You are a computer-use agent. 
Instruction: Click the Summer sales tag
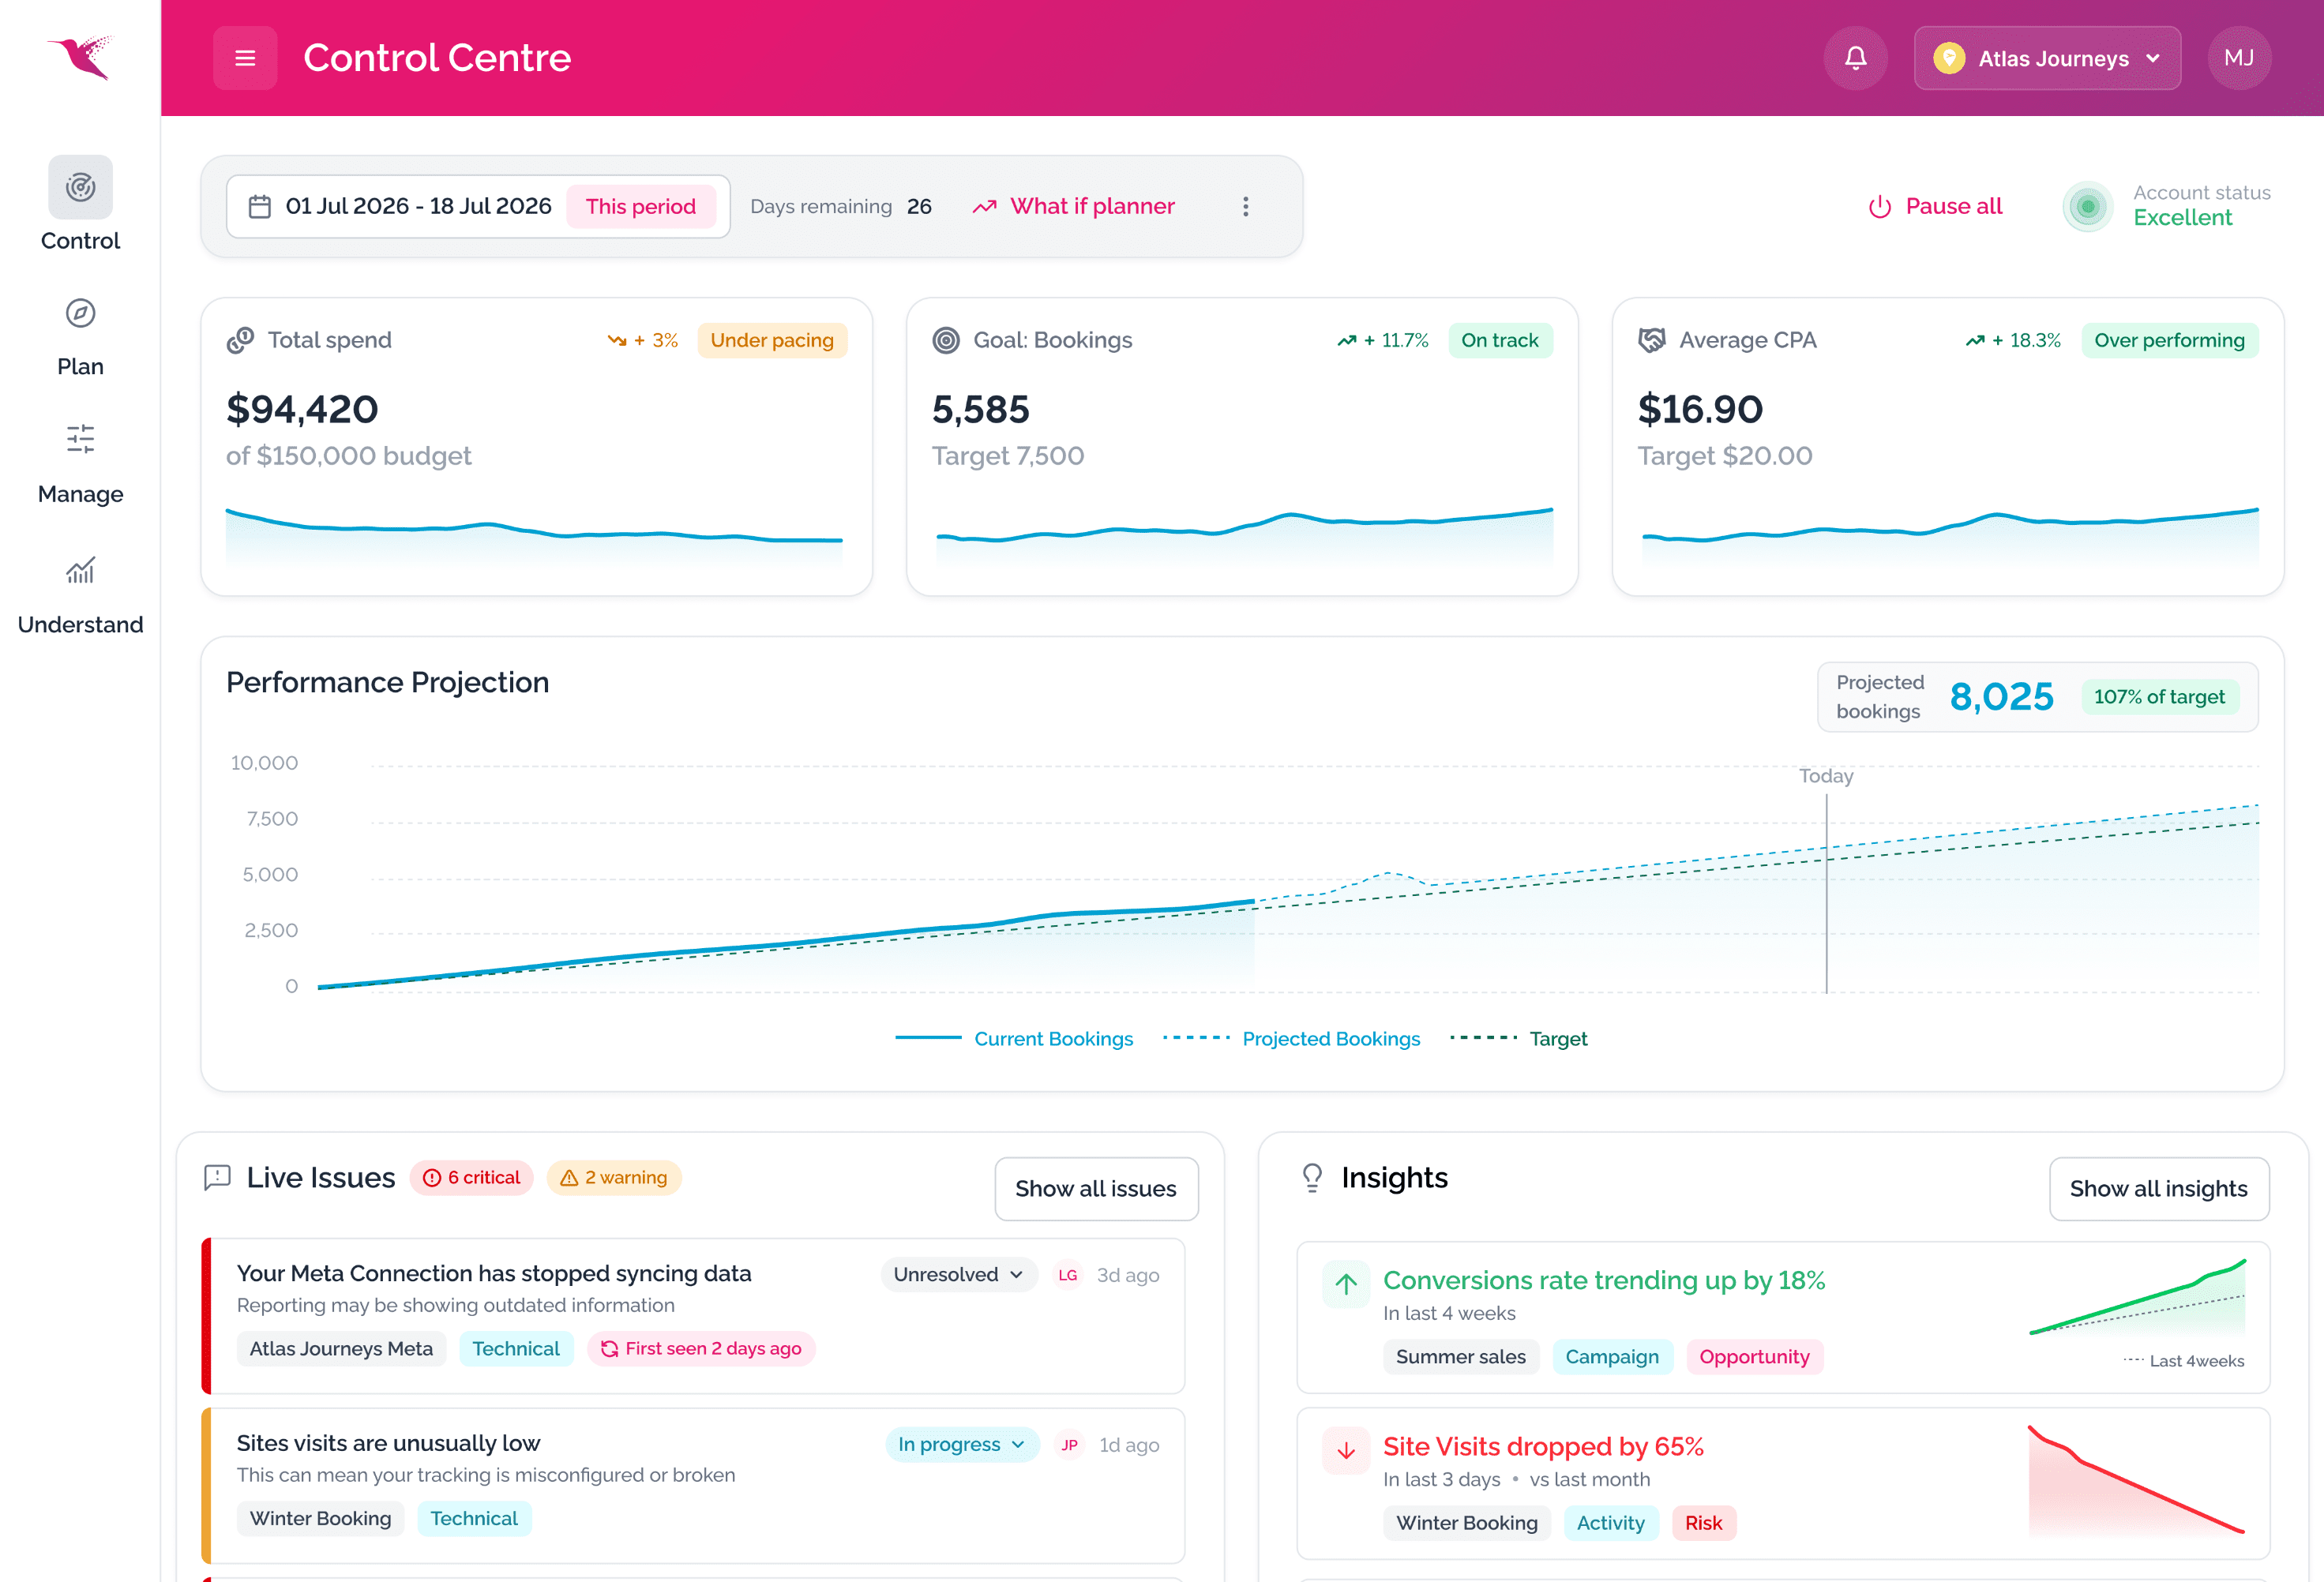(x=1460, y=1356)
